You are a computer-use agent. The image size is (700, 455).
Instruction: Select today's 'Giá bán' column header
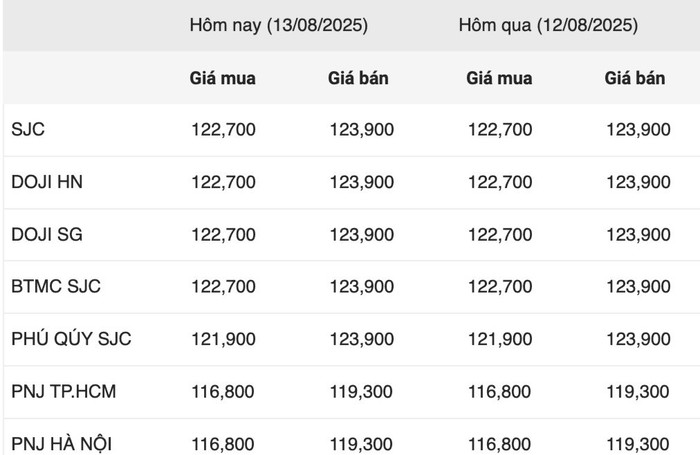358,78
